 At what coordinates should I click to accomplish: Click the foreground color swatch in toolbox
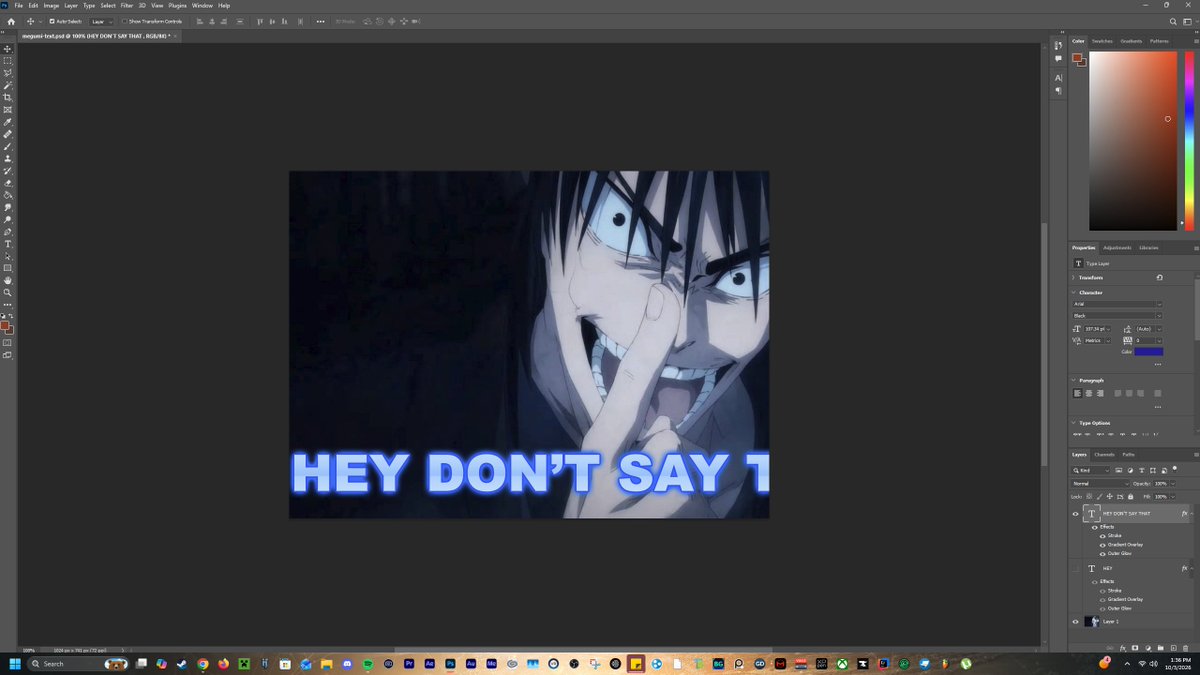click(6, 325)
